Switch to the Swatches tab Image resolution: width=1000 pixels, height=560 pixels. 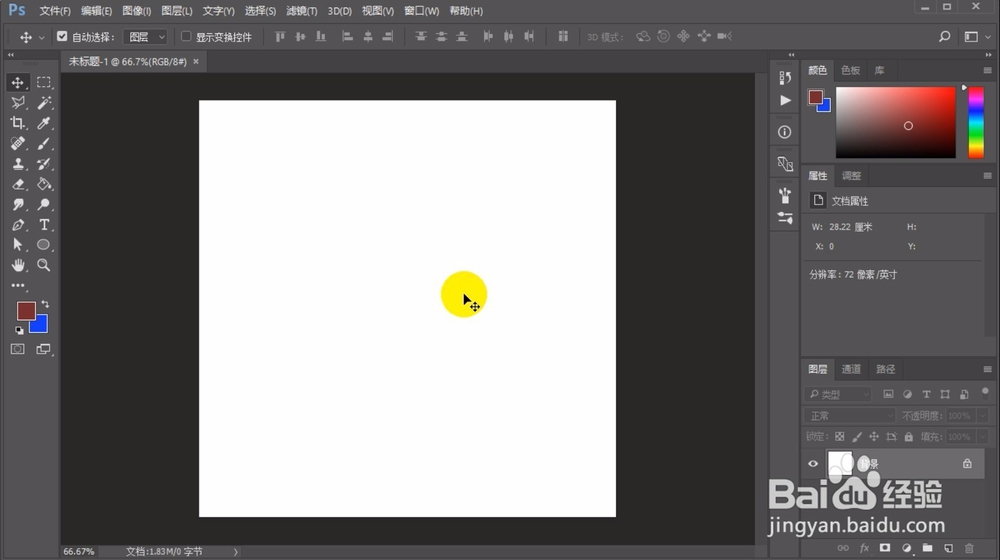[850, 70]
